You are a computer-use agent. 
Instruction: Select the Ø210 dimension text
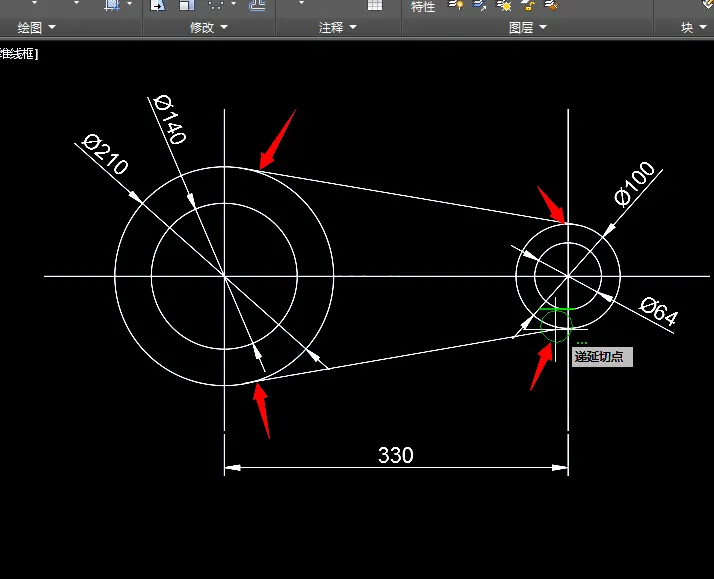105,154
